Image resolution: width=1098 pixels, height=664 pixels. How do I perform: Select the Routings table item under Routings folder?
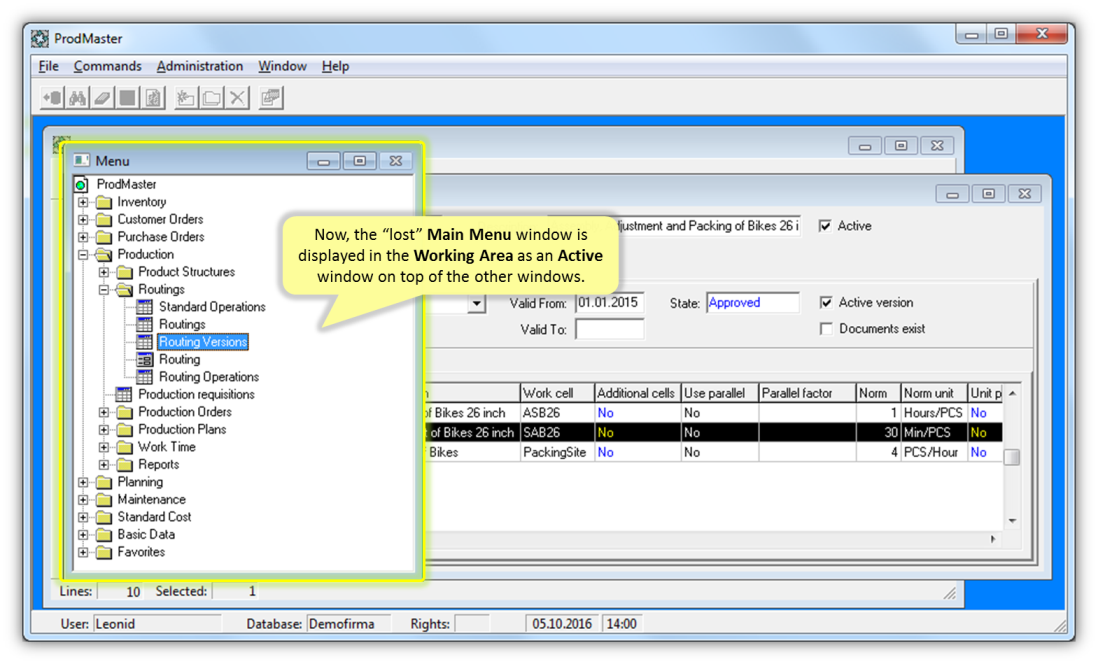tap(182, 324)
